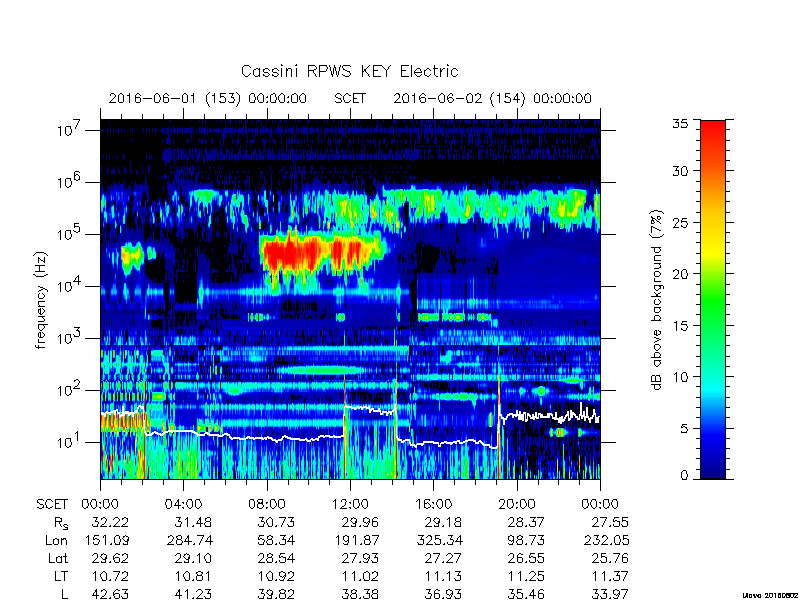Click the Lat value 27.27
This screenshot has width=800, height=600.
442,559
